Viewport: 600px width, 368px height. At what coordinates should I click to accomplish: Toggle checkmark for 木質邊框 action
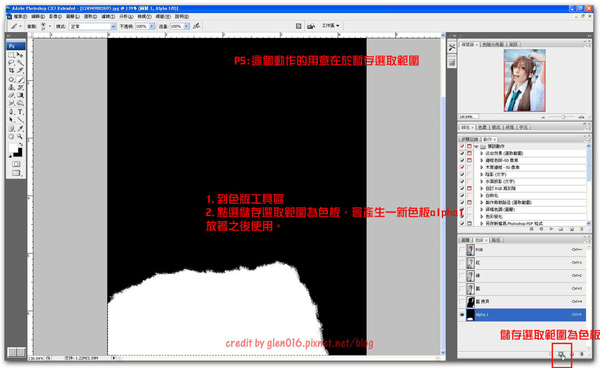pyautogui.click(x=462, y=167)
